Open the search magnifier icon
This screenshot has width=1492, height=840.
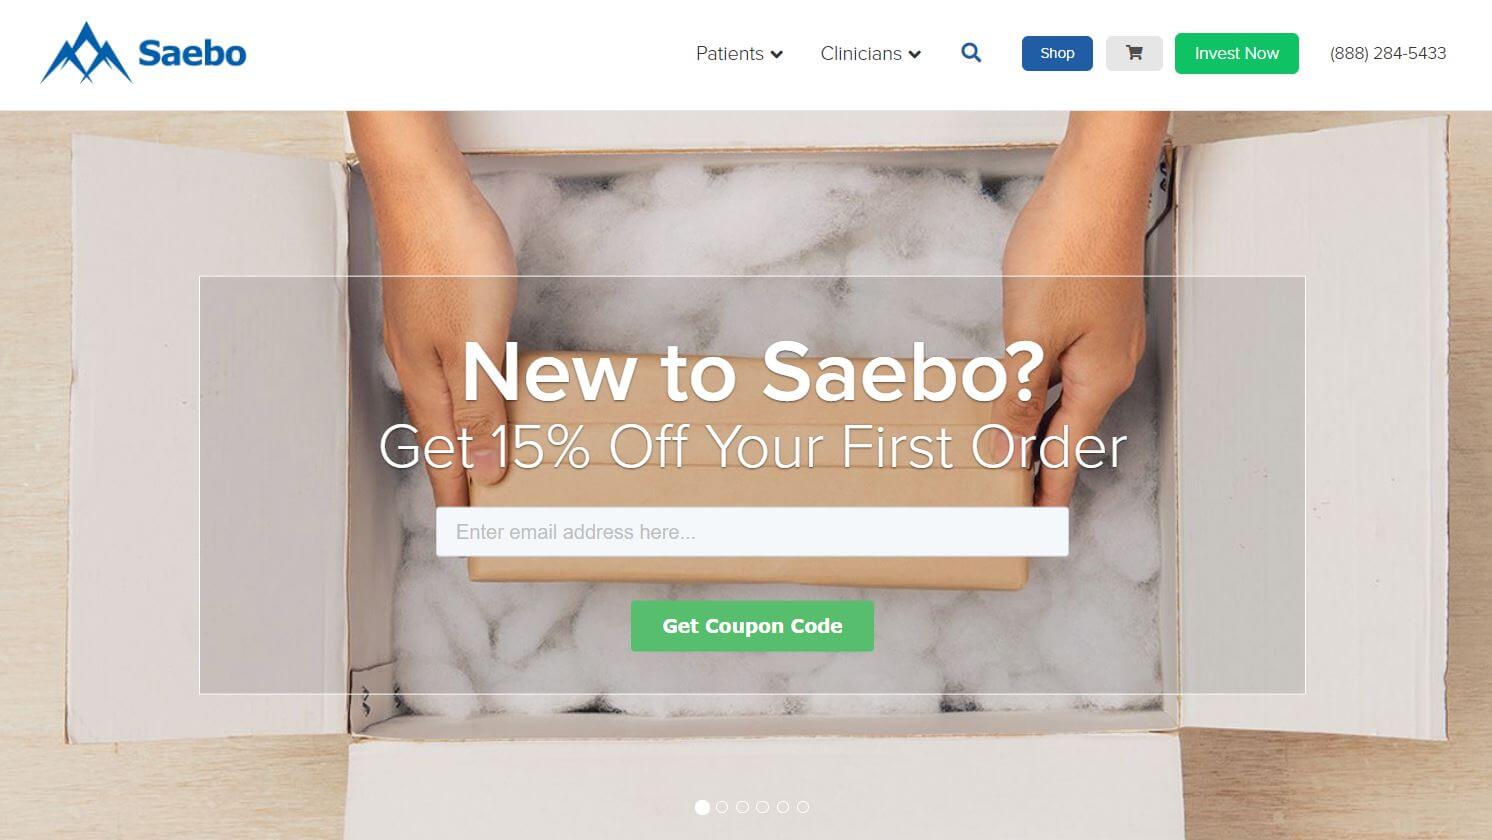pyautogui.click(x=971, y=53)
